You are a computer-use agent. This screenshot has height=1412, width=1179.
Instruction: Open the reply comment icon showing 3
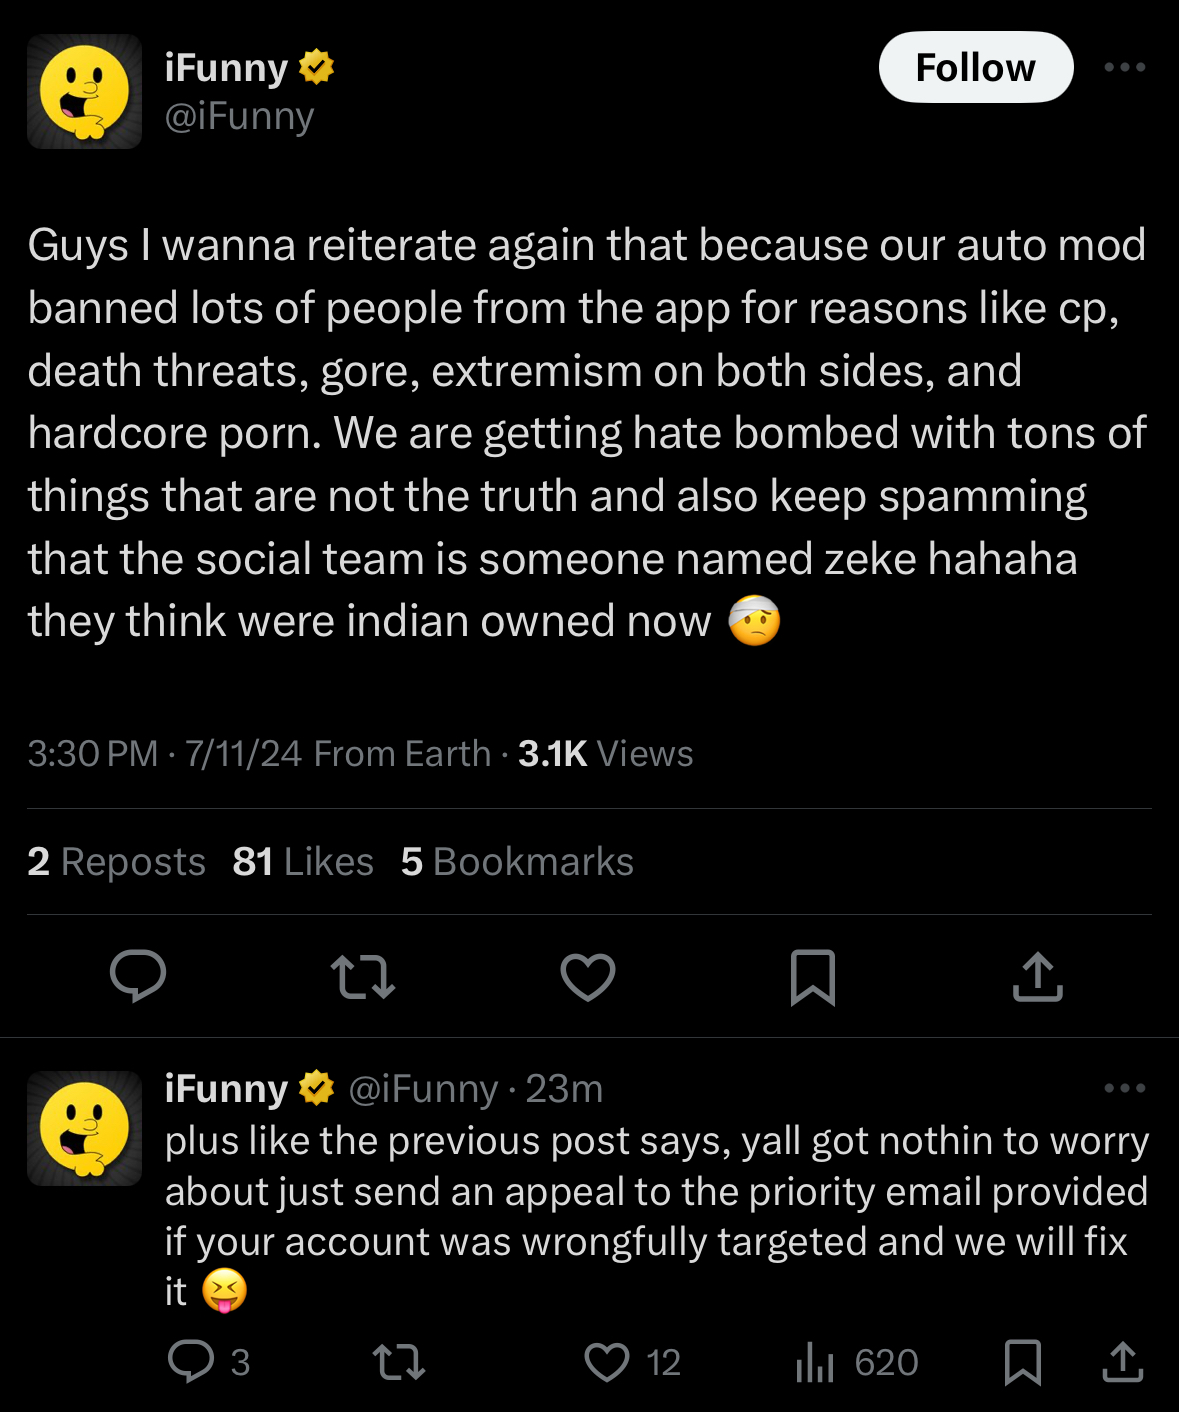pos(209,1362)
